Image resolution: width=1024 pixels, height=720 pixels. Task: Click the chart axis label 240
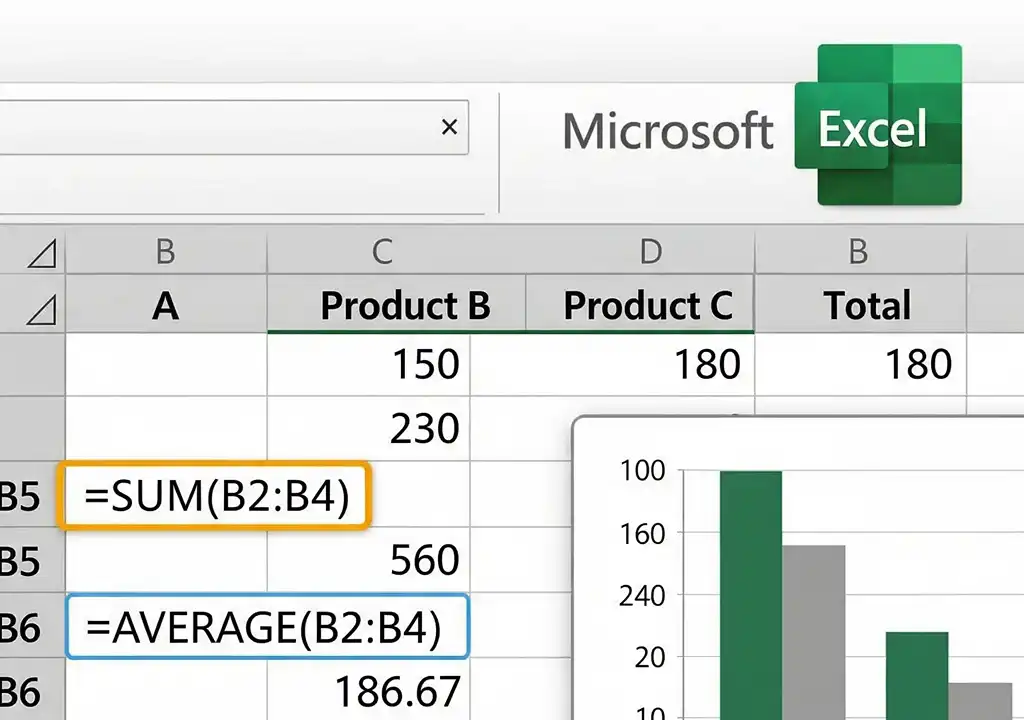point(642,596)
